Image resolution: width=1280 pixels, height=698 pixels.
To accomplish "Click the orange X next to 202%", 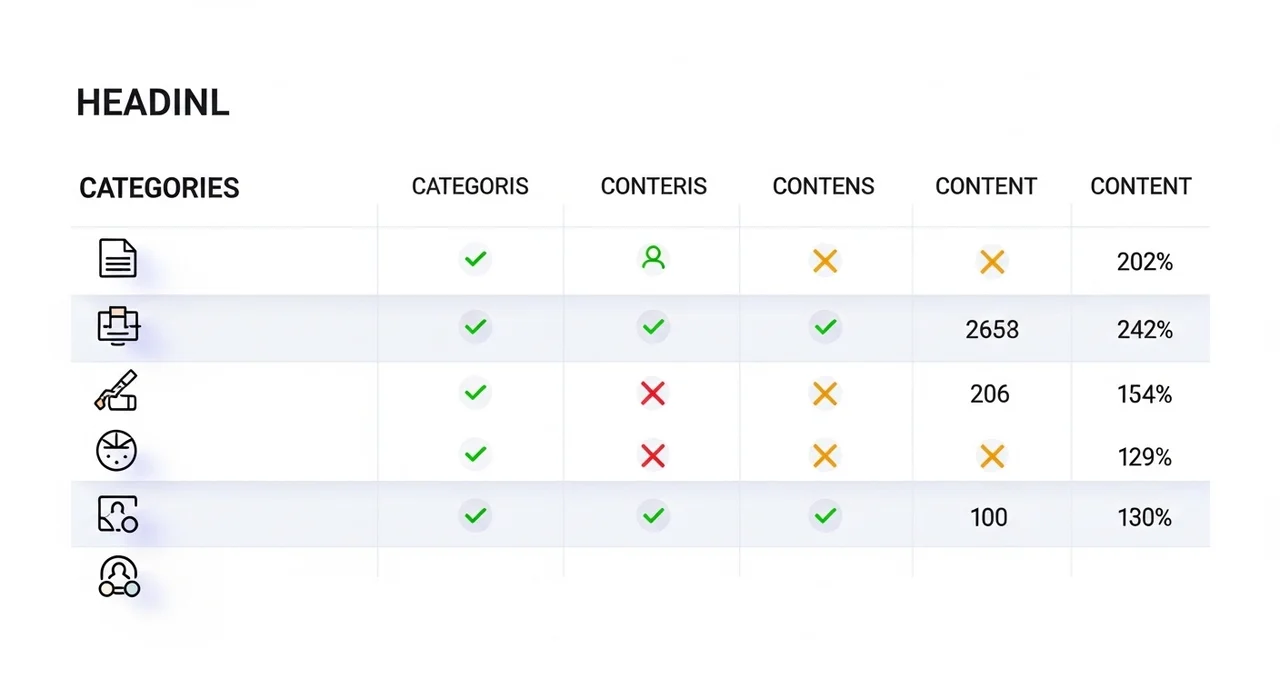I will coord(992,262).
